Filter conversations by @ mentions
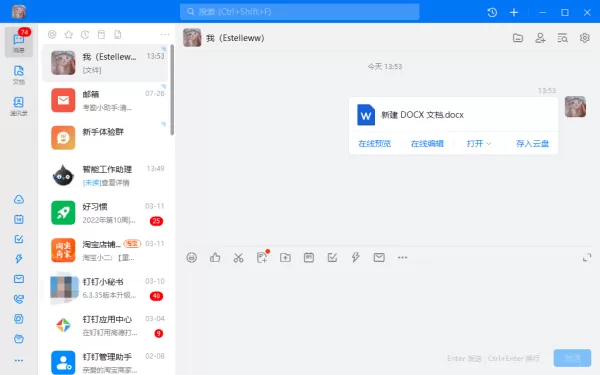Viewport: 600px width, 375px height. [x=52, y=35]
